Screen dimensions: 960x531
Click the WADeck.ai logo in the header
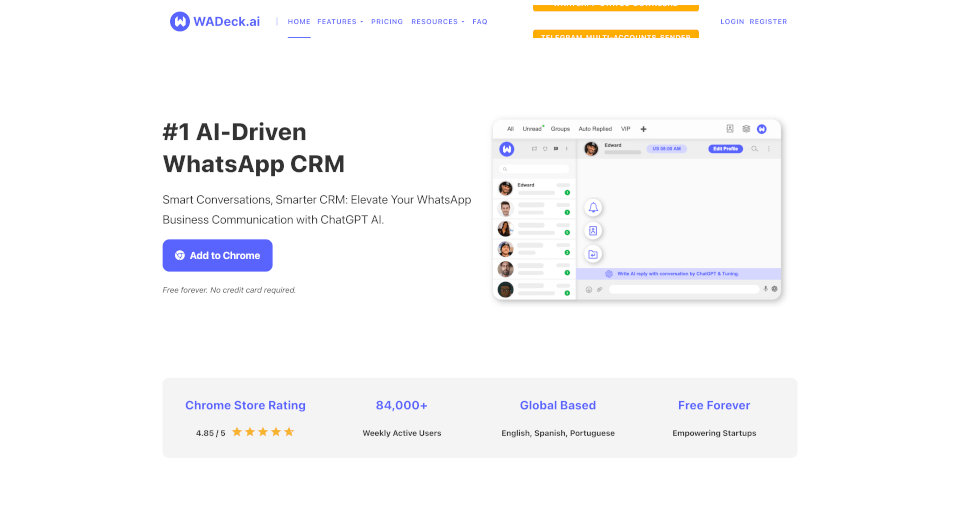[x=215, y=21]
